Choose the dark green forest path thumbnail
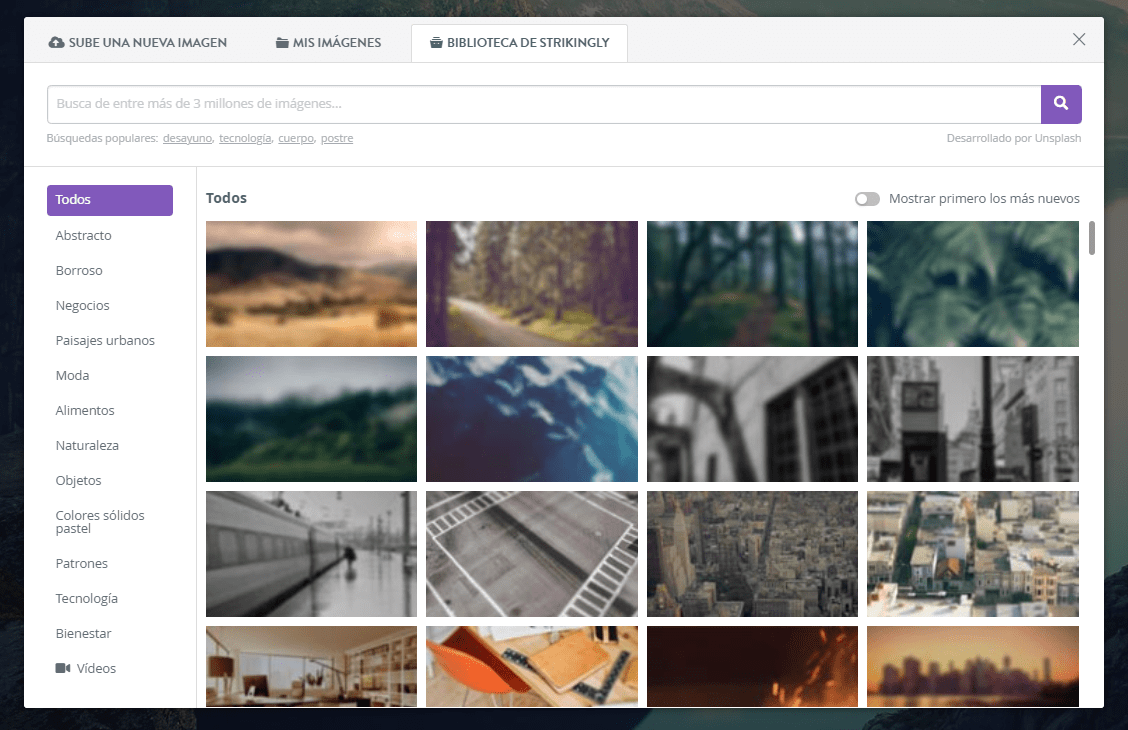This screenshot has width=1128, height=730. (x=752, y=284)
